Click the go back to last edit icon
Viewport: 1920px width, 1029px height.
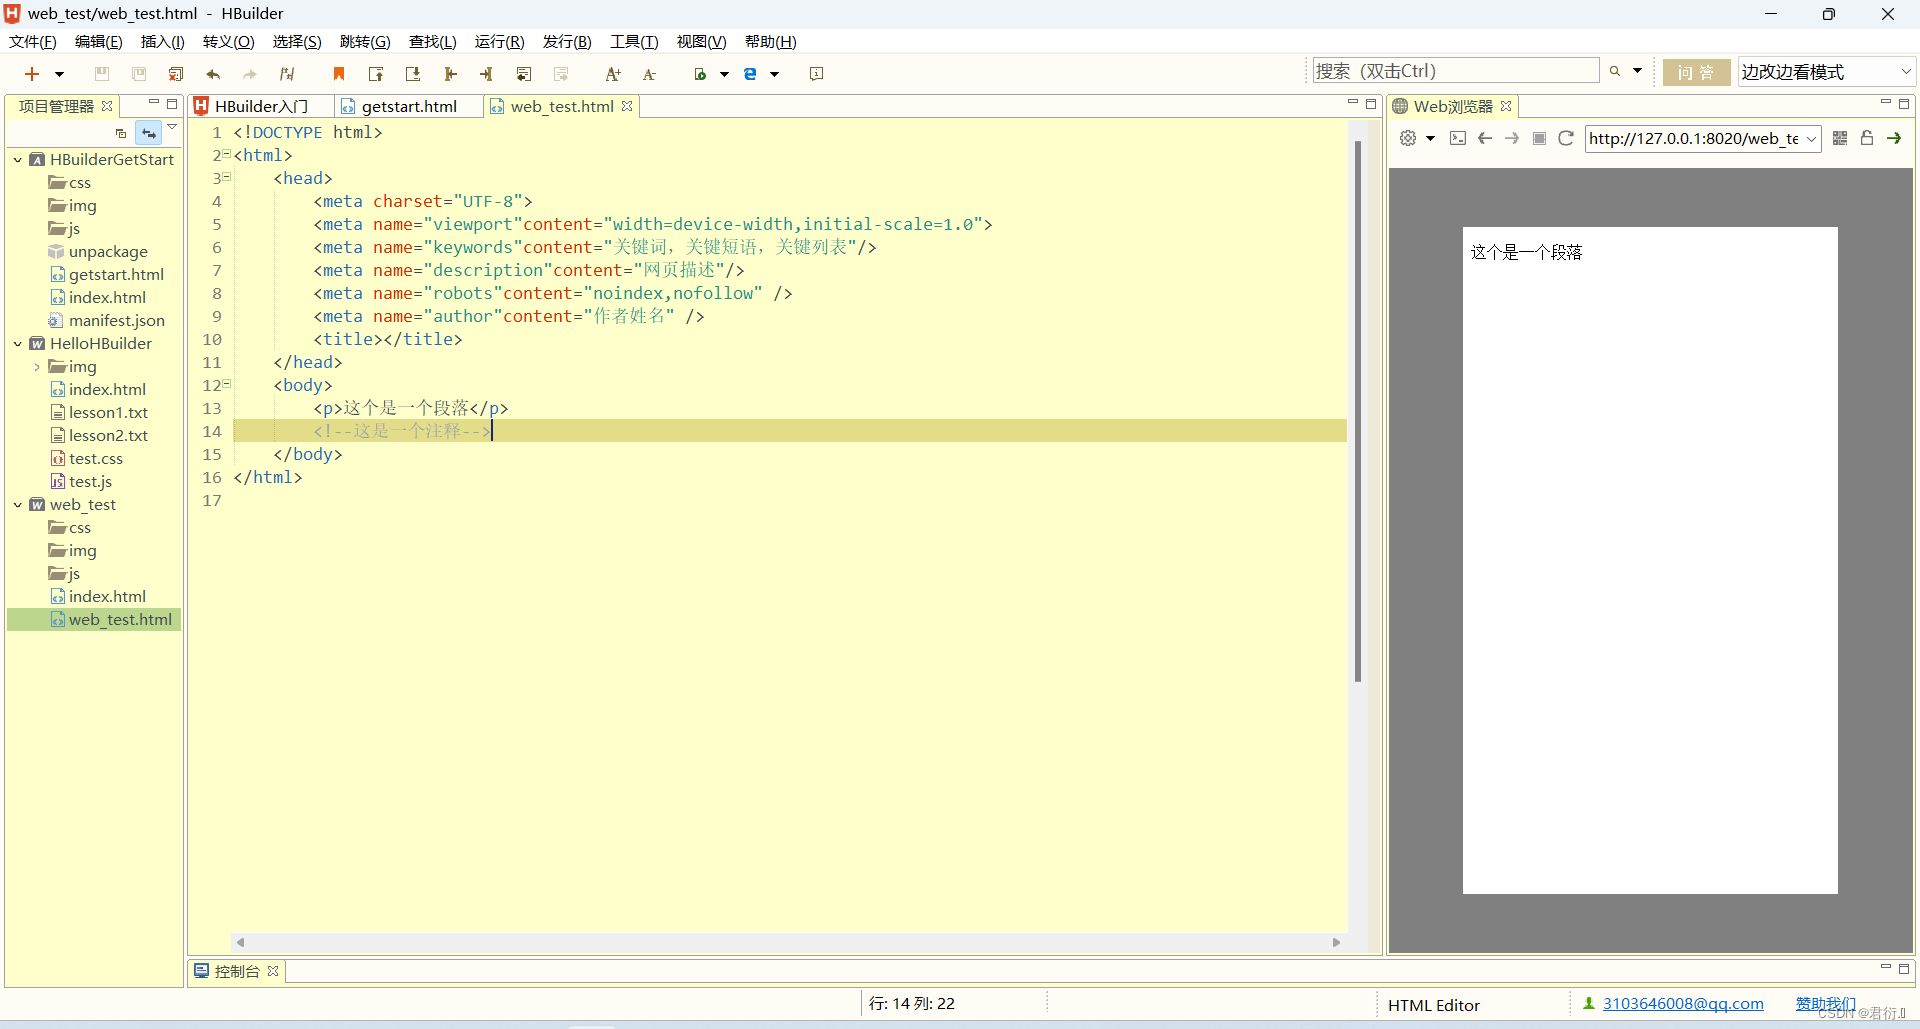click(524, 74)
